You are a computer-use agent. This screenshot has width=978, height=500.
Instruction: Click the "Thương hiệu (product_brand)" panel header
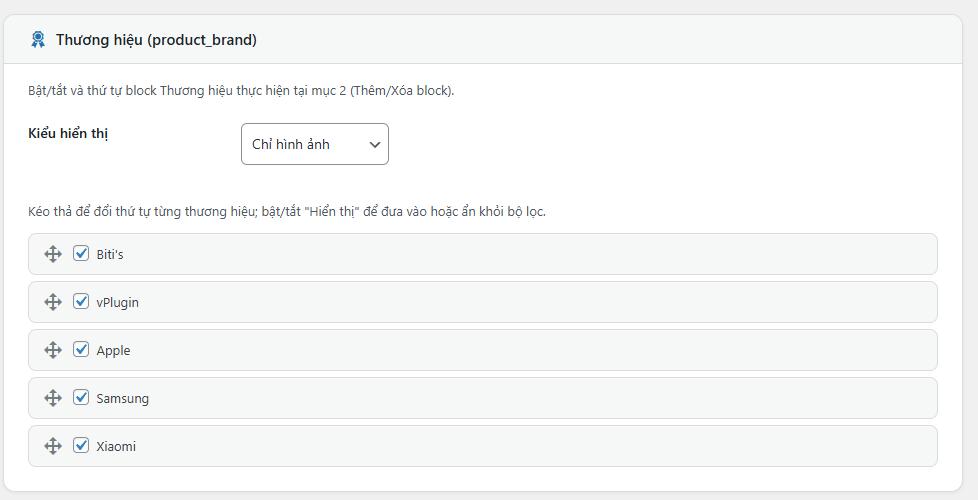click(x=156, y=40)
